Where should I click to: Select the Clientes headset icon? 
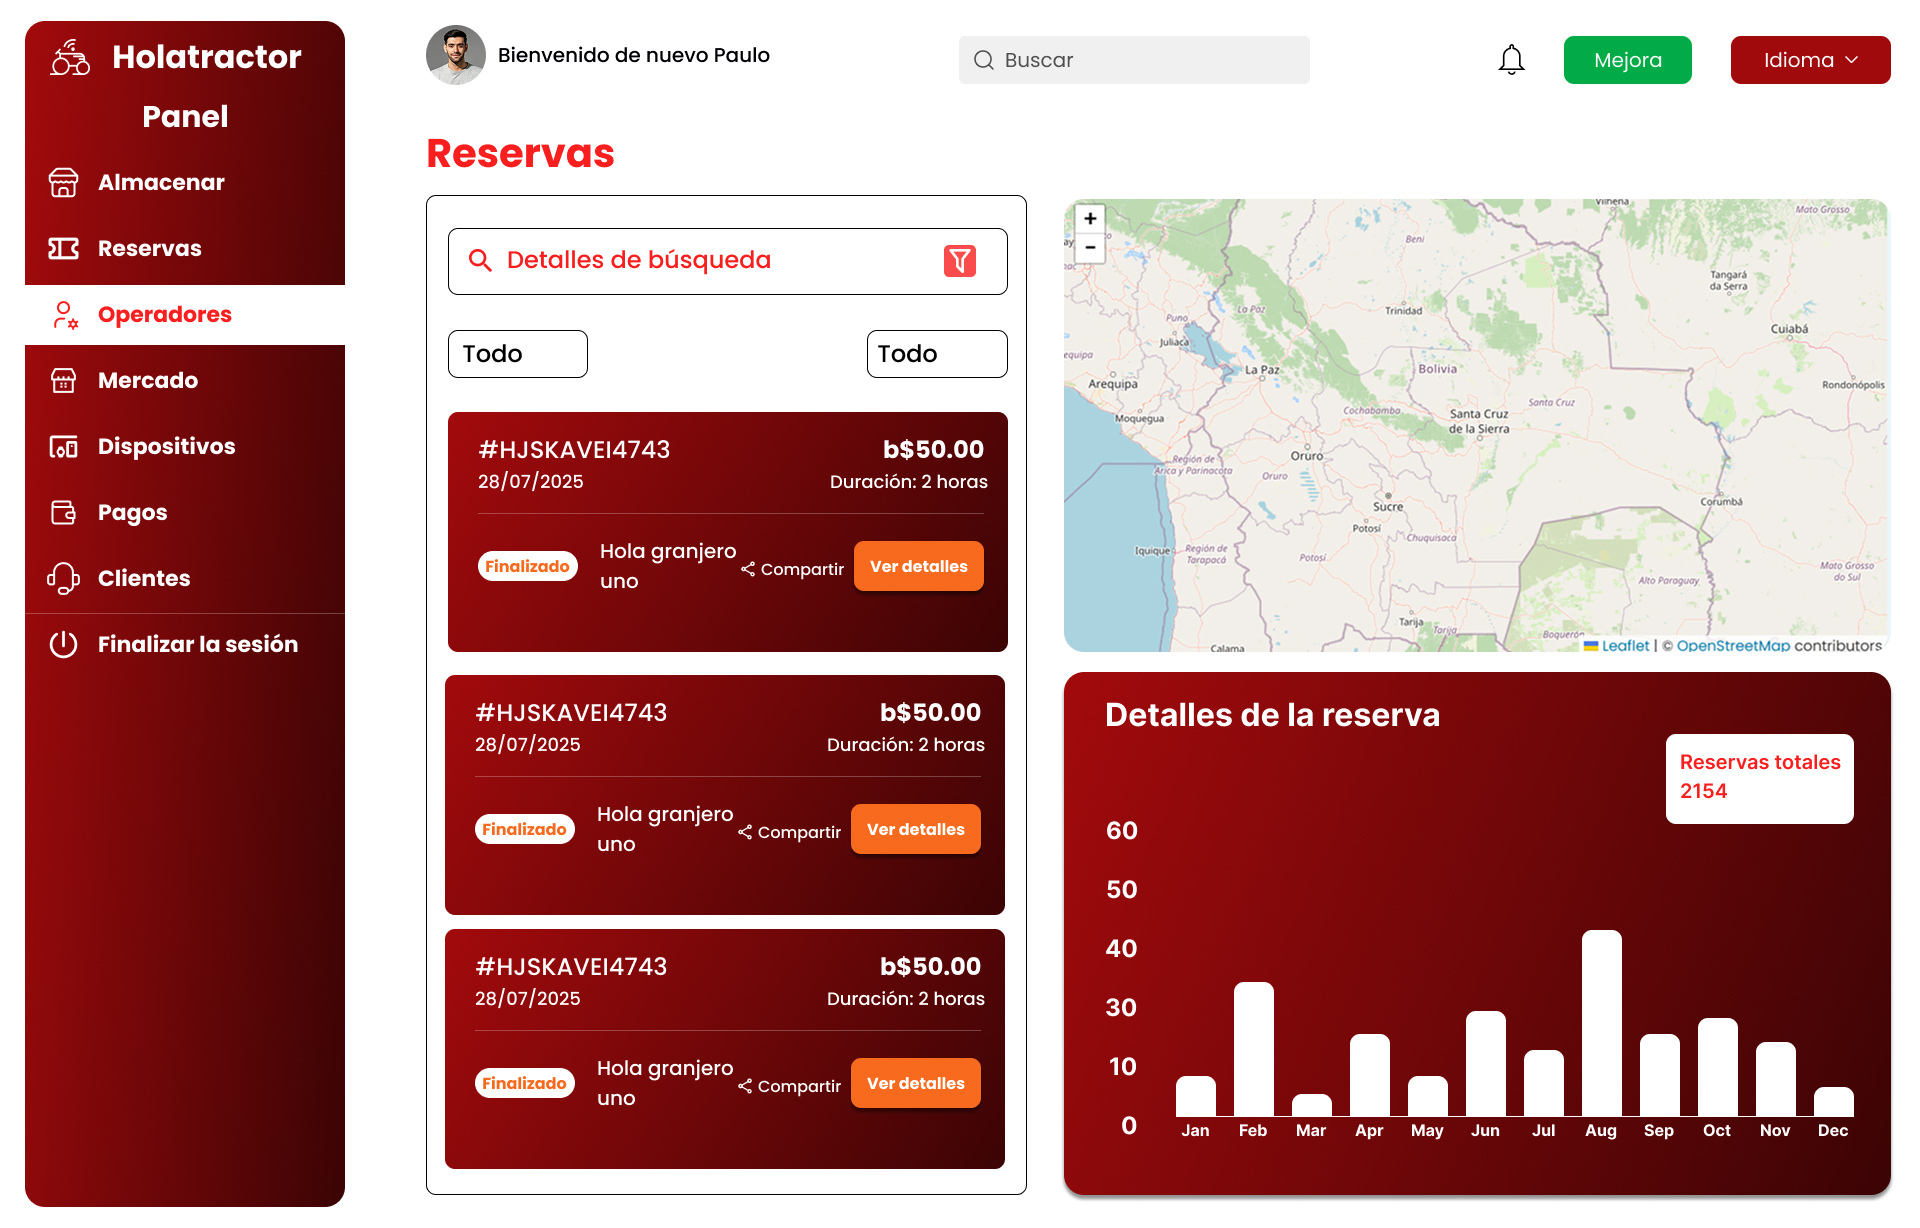click(63, 578)
